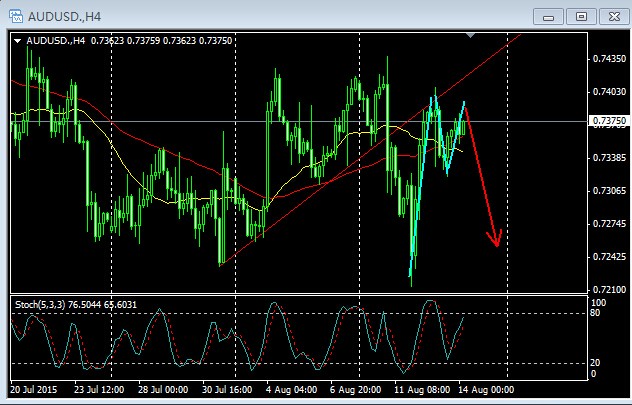Expand the chart dropdown triangle beside AUDUSD.,H4
This screenshot has width=632, height=405.
18,41
